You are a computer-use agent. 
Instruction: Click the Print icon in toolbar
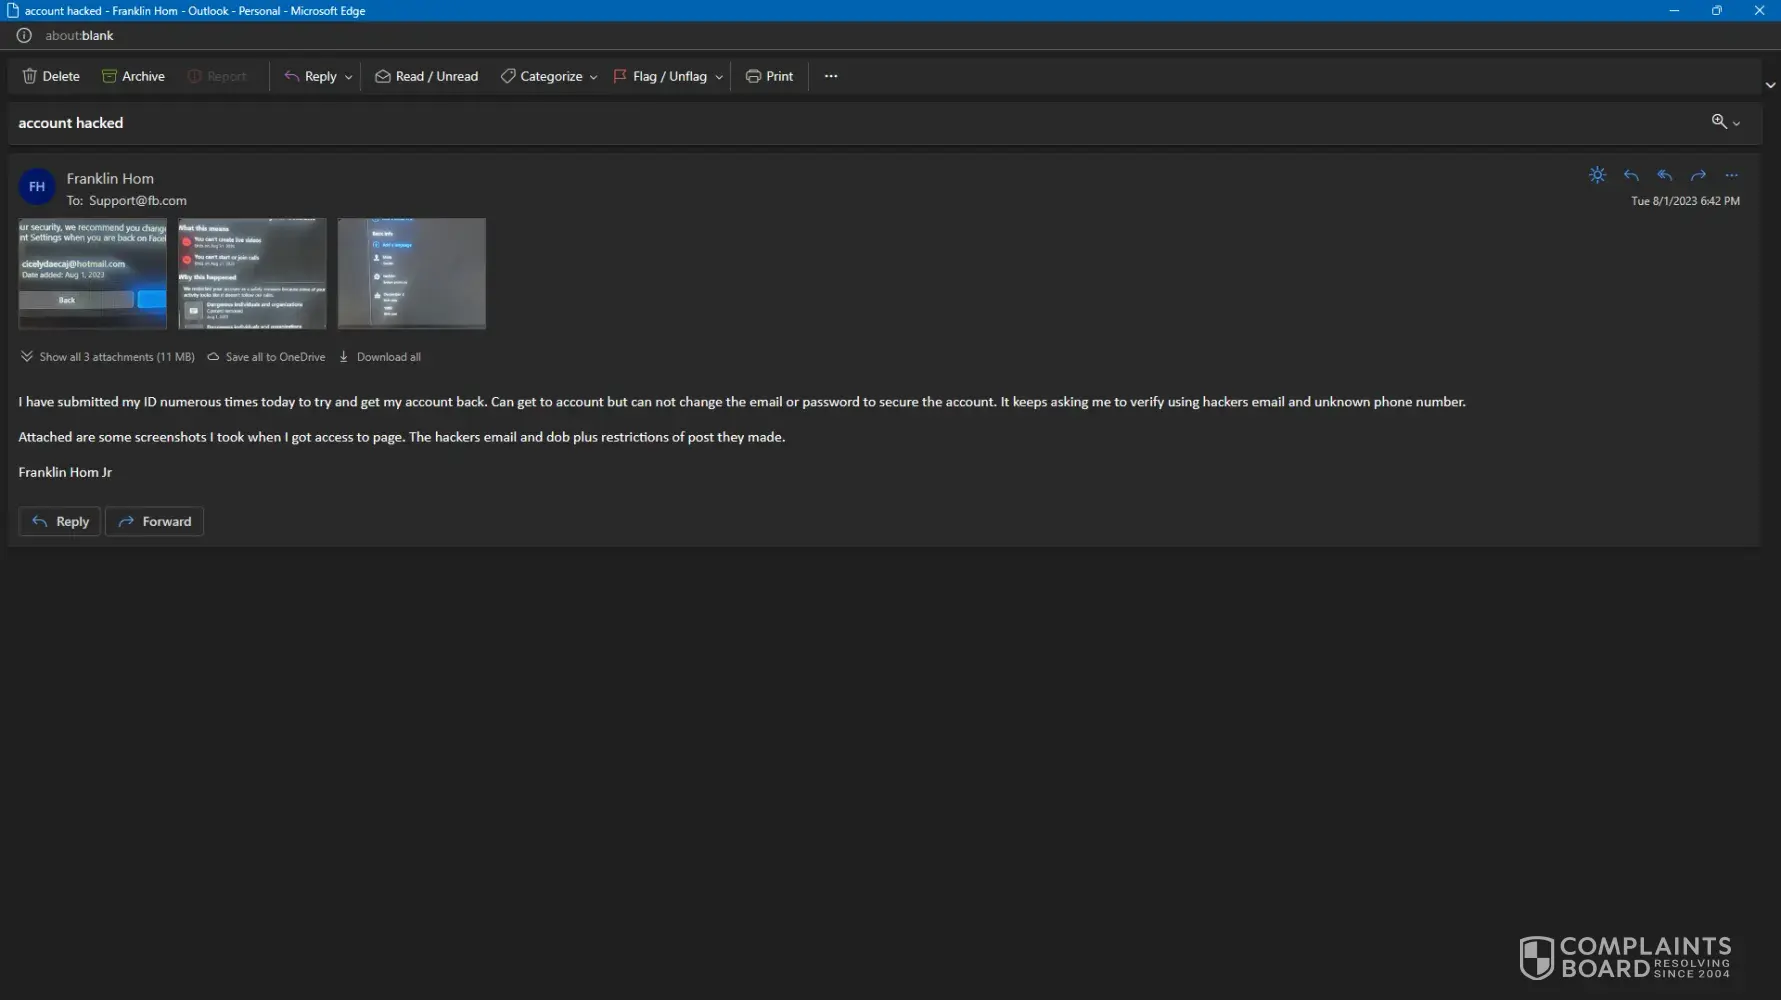pyautogui.click(x=753, y=76)
